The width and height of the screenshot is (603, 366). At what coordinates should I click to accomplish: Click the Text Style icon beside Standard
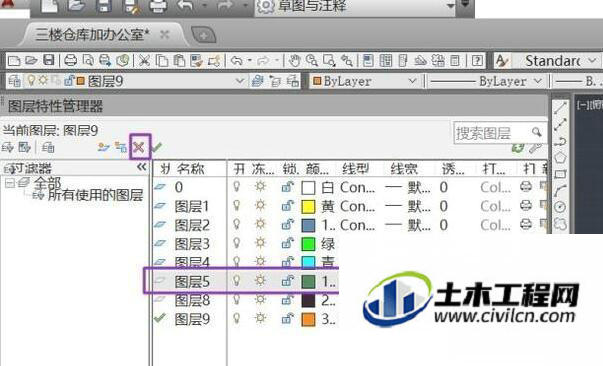click(501, 61)
